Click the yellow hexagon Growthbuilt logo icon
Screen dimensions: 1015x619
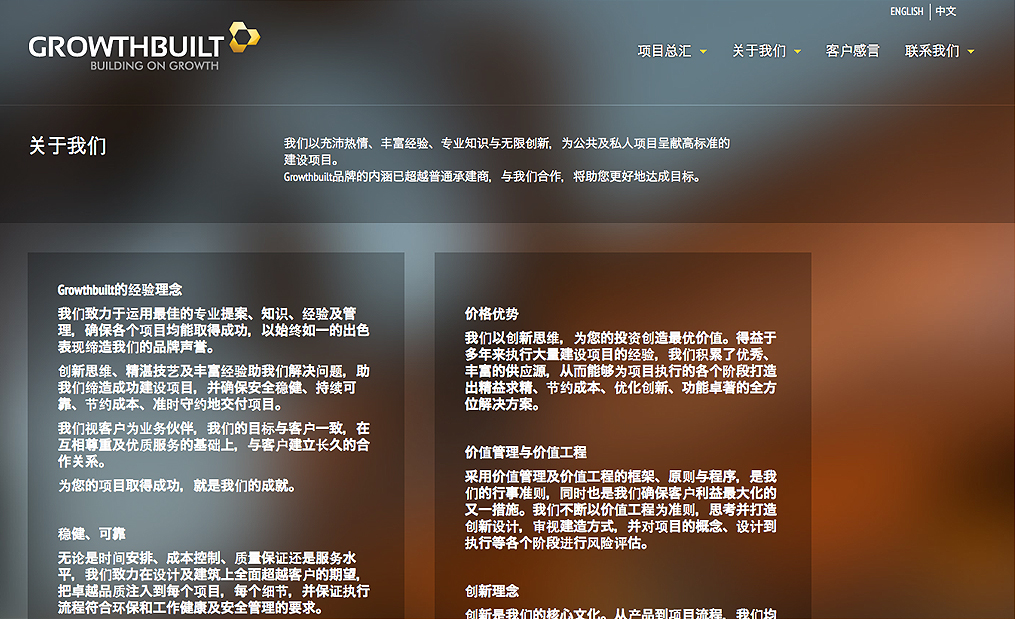point(244,37)
